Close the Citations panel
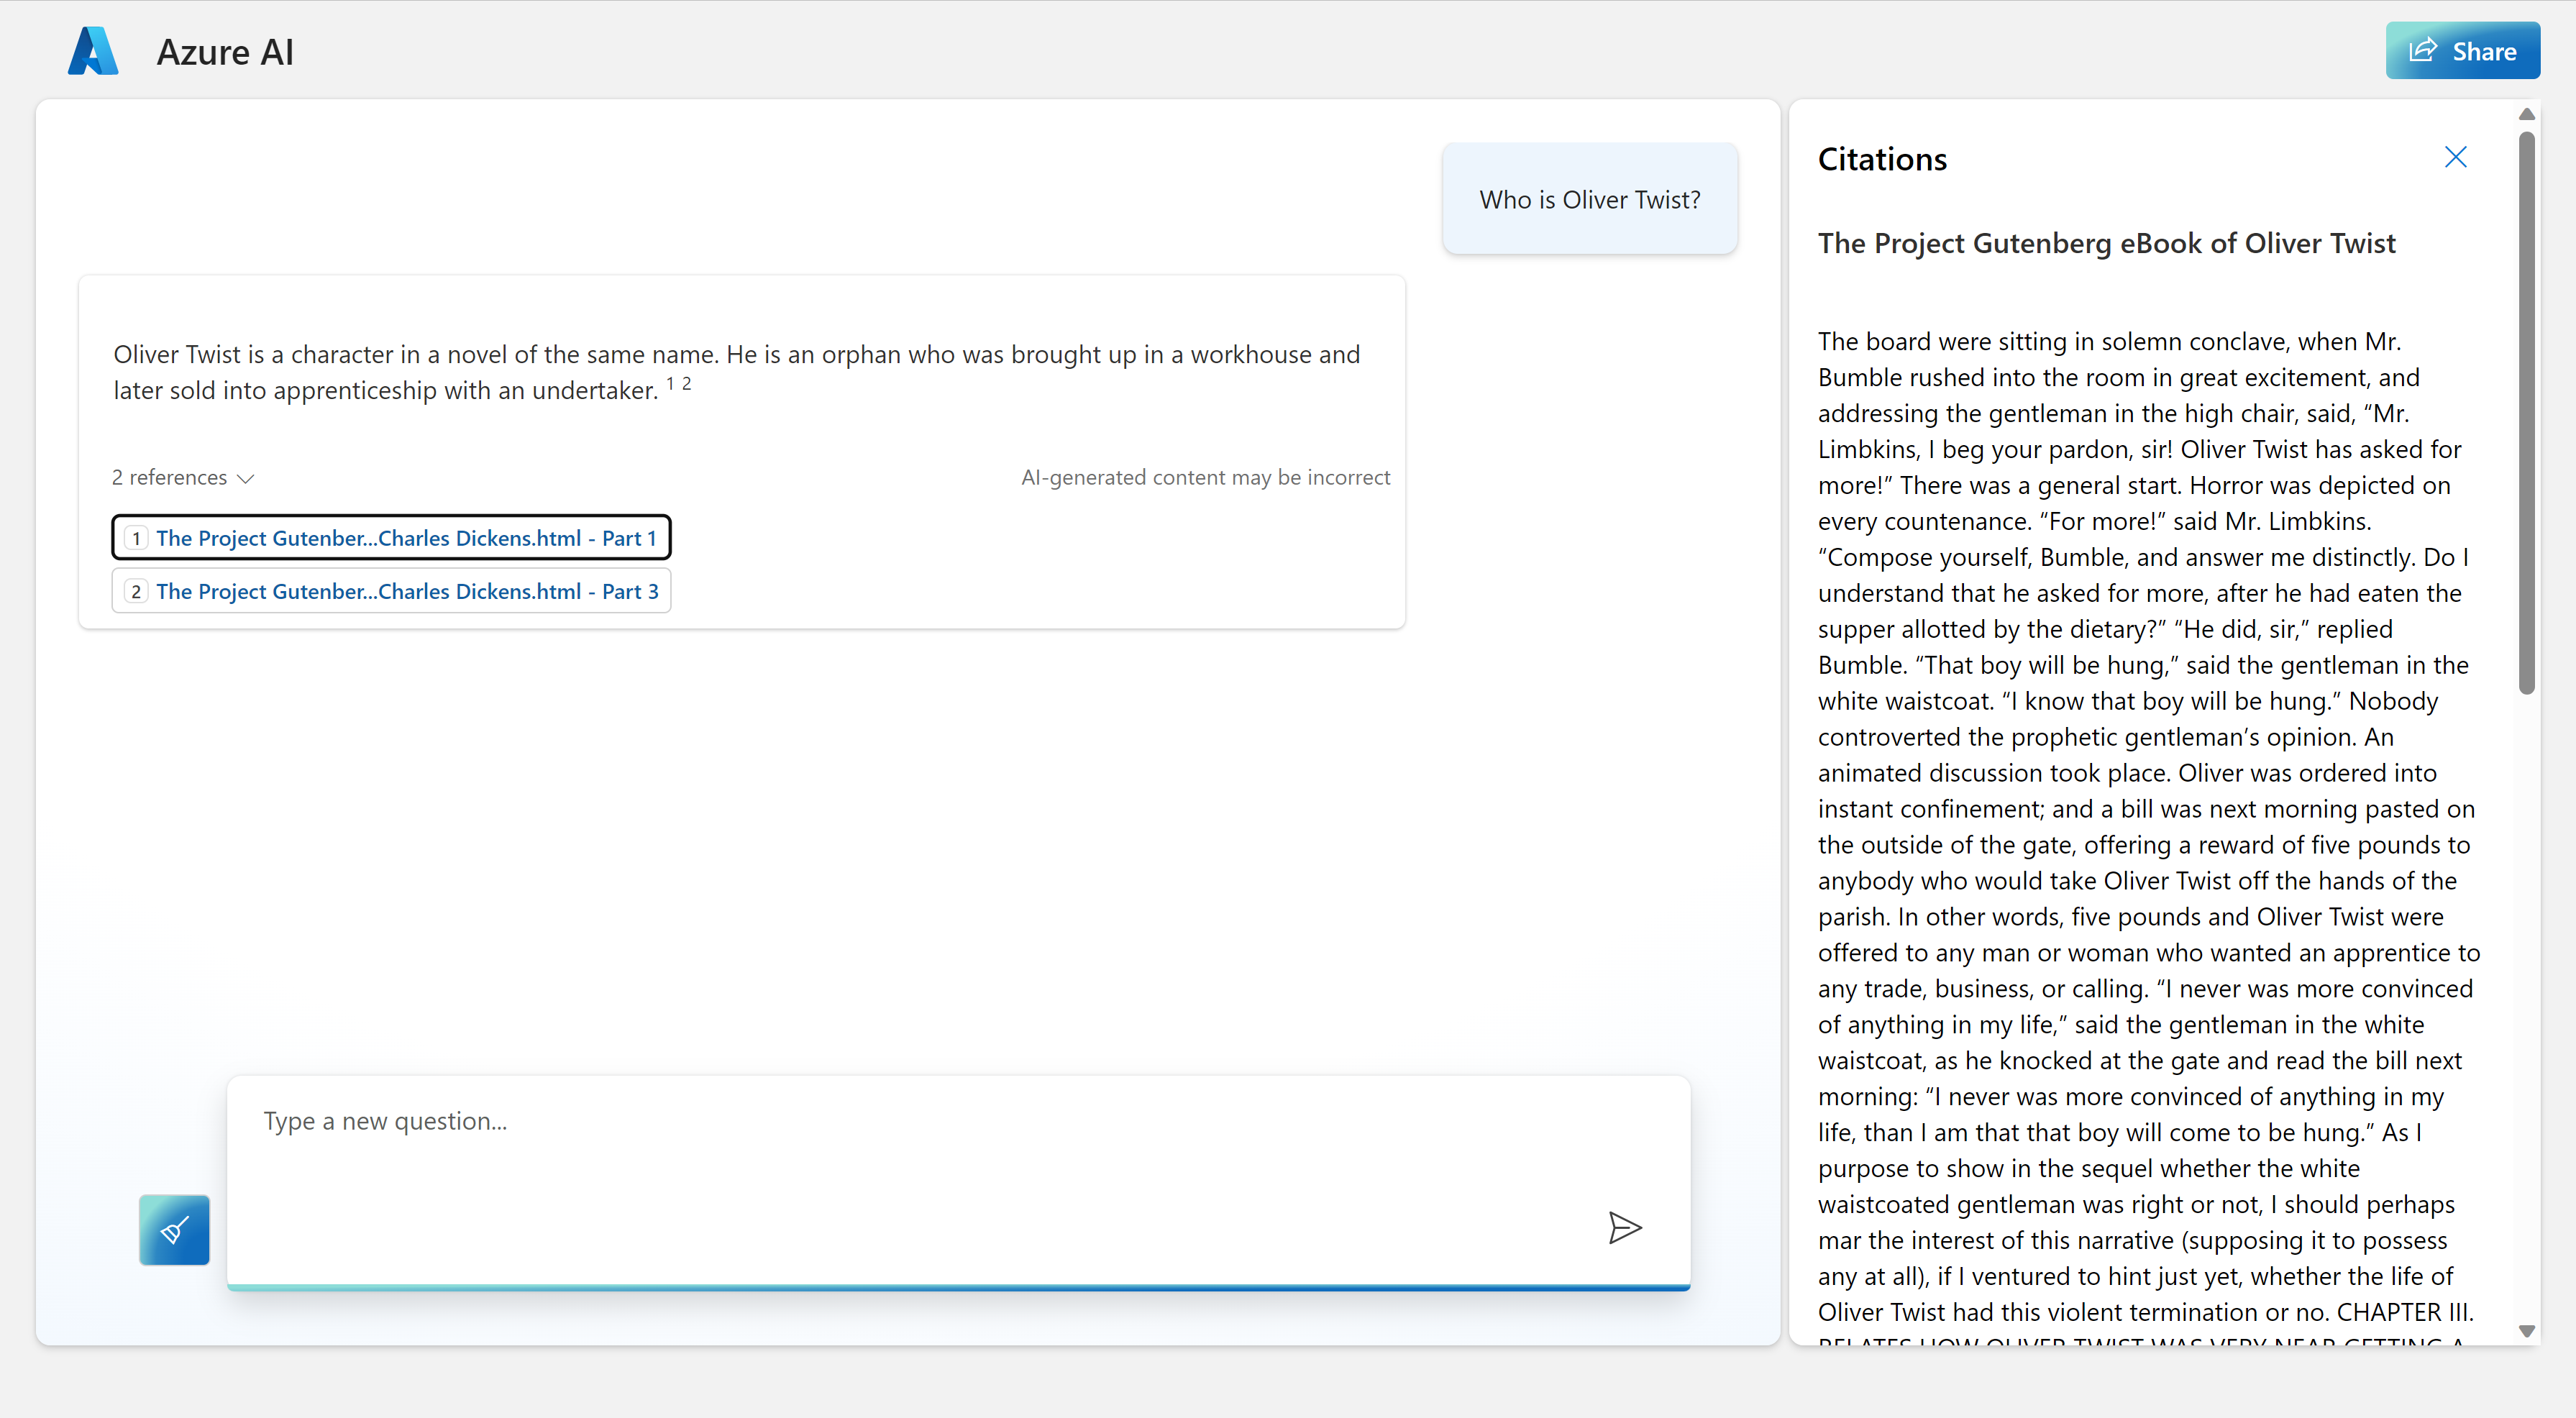Screen dimensions: 2576x1418 (x=2455, y=157)
